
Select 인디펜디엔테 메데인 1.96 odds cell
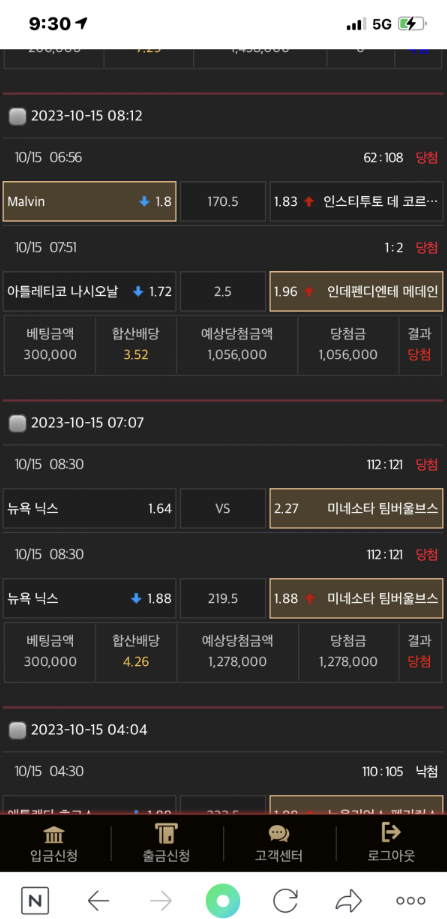pos(356,291)
